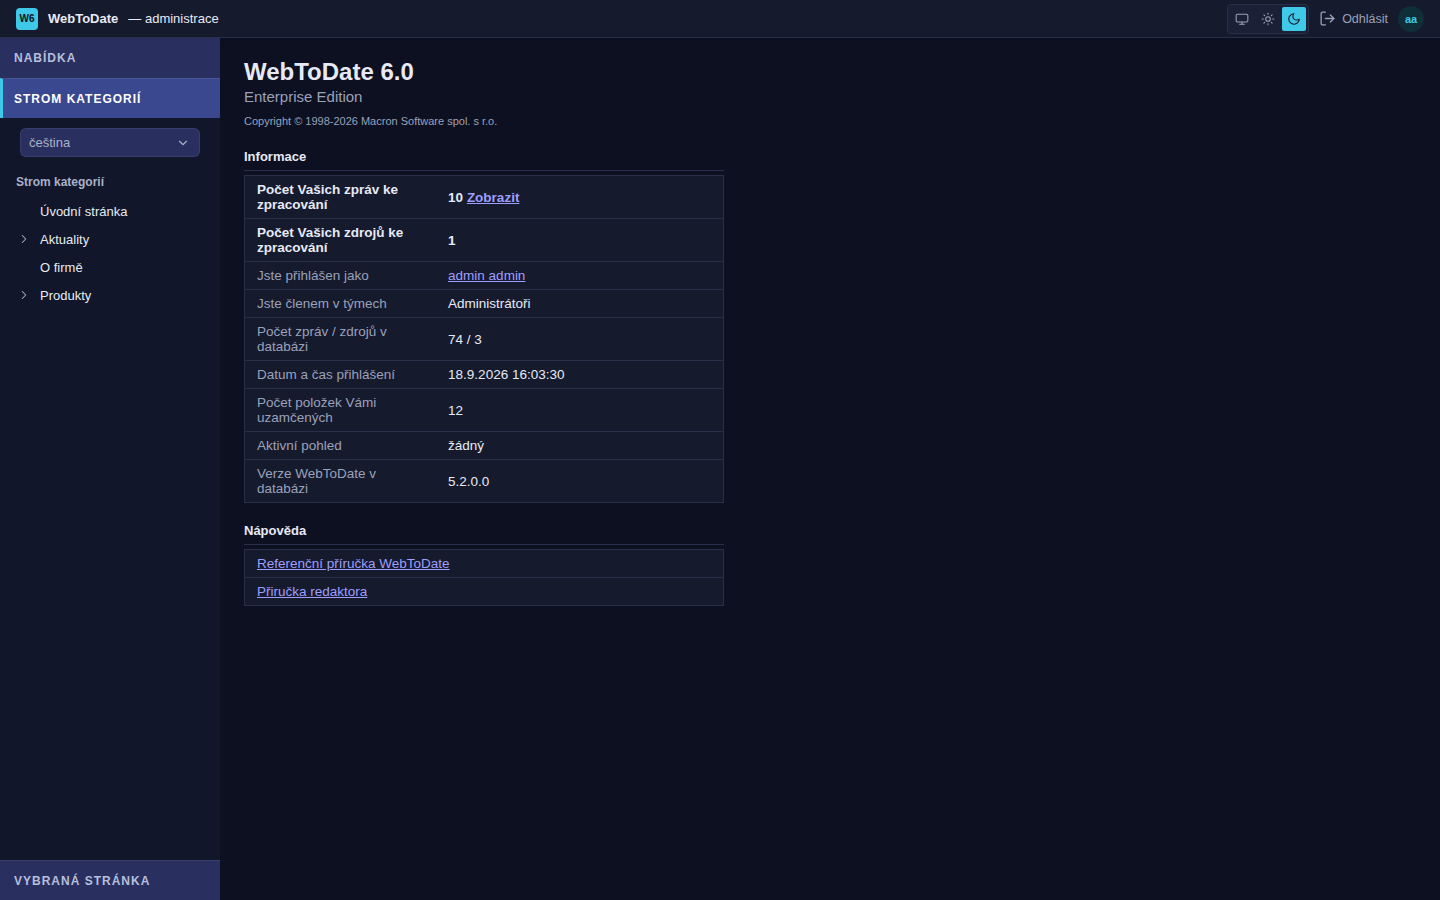Click the copyright Macron Software text
Image resolution: width=1440 pixels, height=900 pixels.
370,121
